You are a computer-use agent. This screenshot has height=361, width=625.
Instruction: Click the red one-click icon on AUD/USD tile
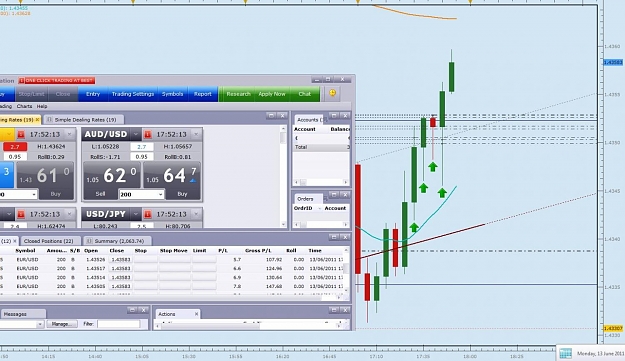pos(147,135)
